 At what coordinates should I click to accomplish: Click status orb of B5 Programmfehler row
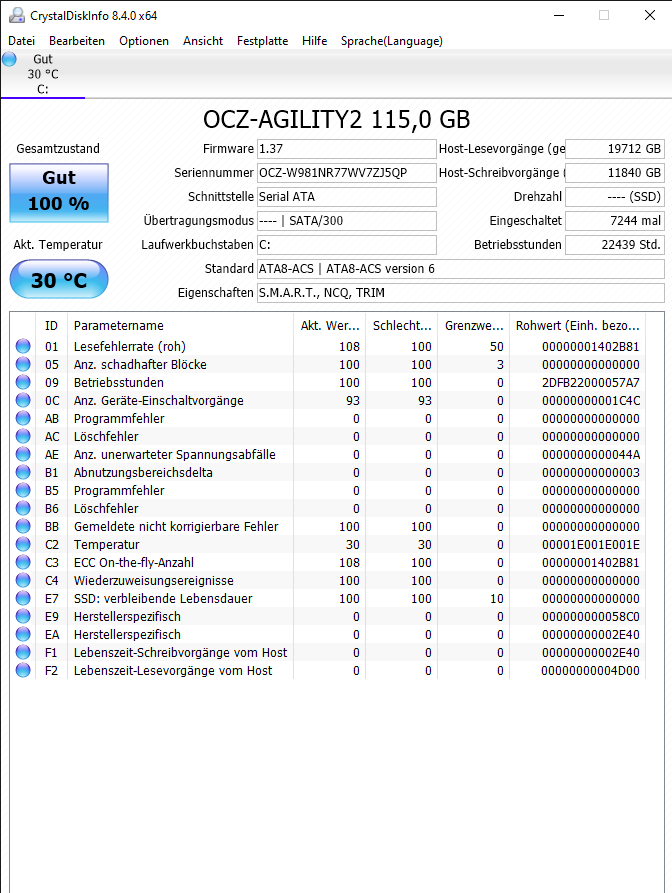pos(23,490)
